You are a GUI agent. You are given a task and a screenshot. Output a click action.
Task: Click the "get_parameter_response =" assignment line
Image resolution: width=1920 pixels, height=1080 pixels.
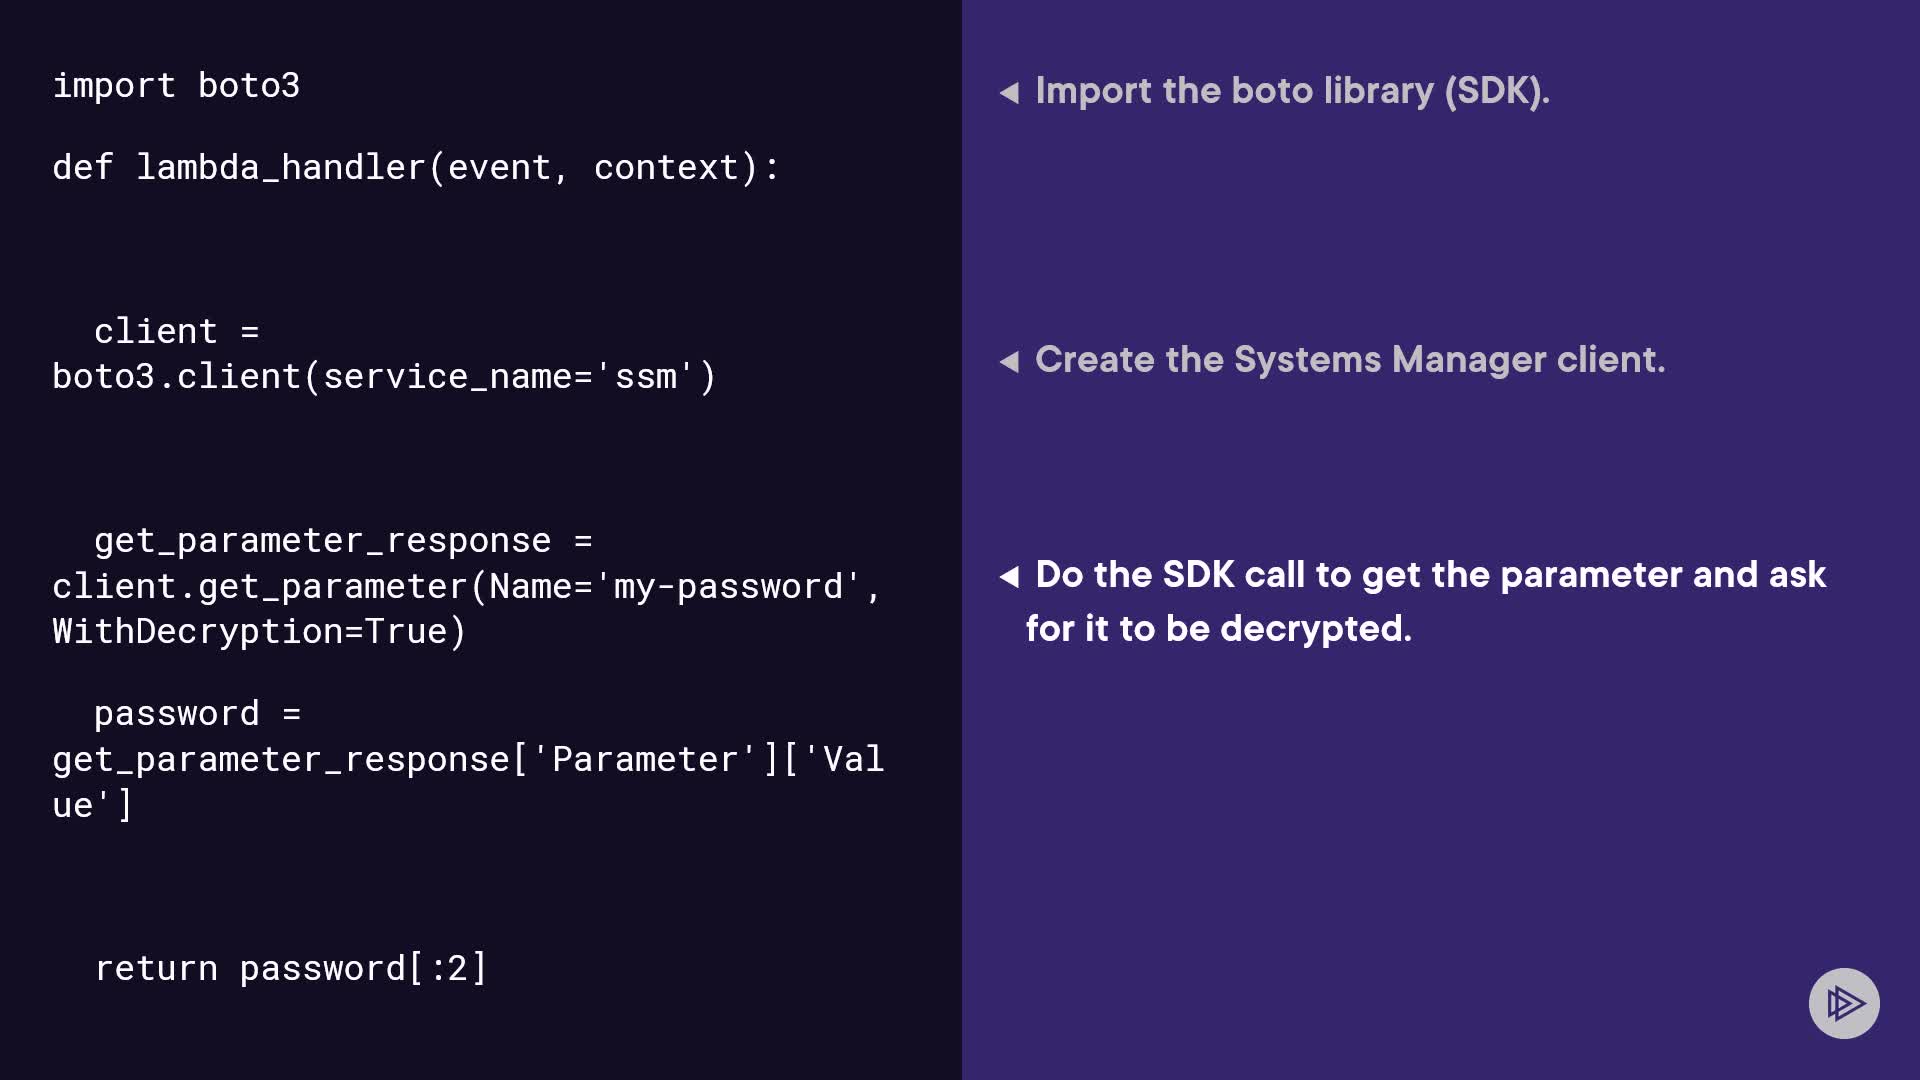(x=342, y=541)
